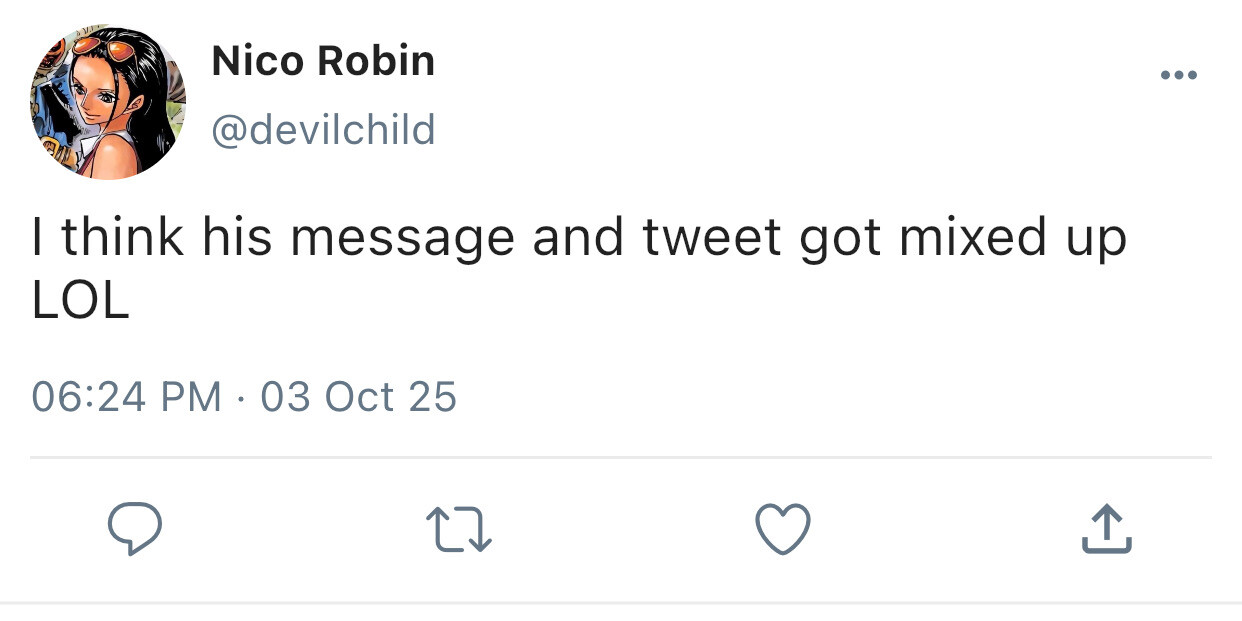The height and width of the screenshot is (621, 1242).
Task: Open the three-dot more options menu
Action: [x=1178, y=76]
